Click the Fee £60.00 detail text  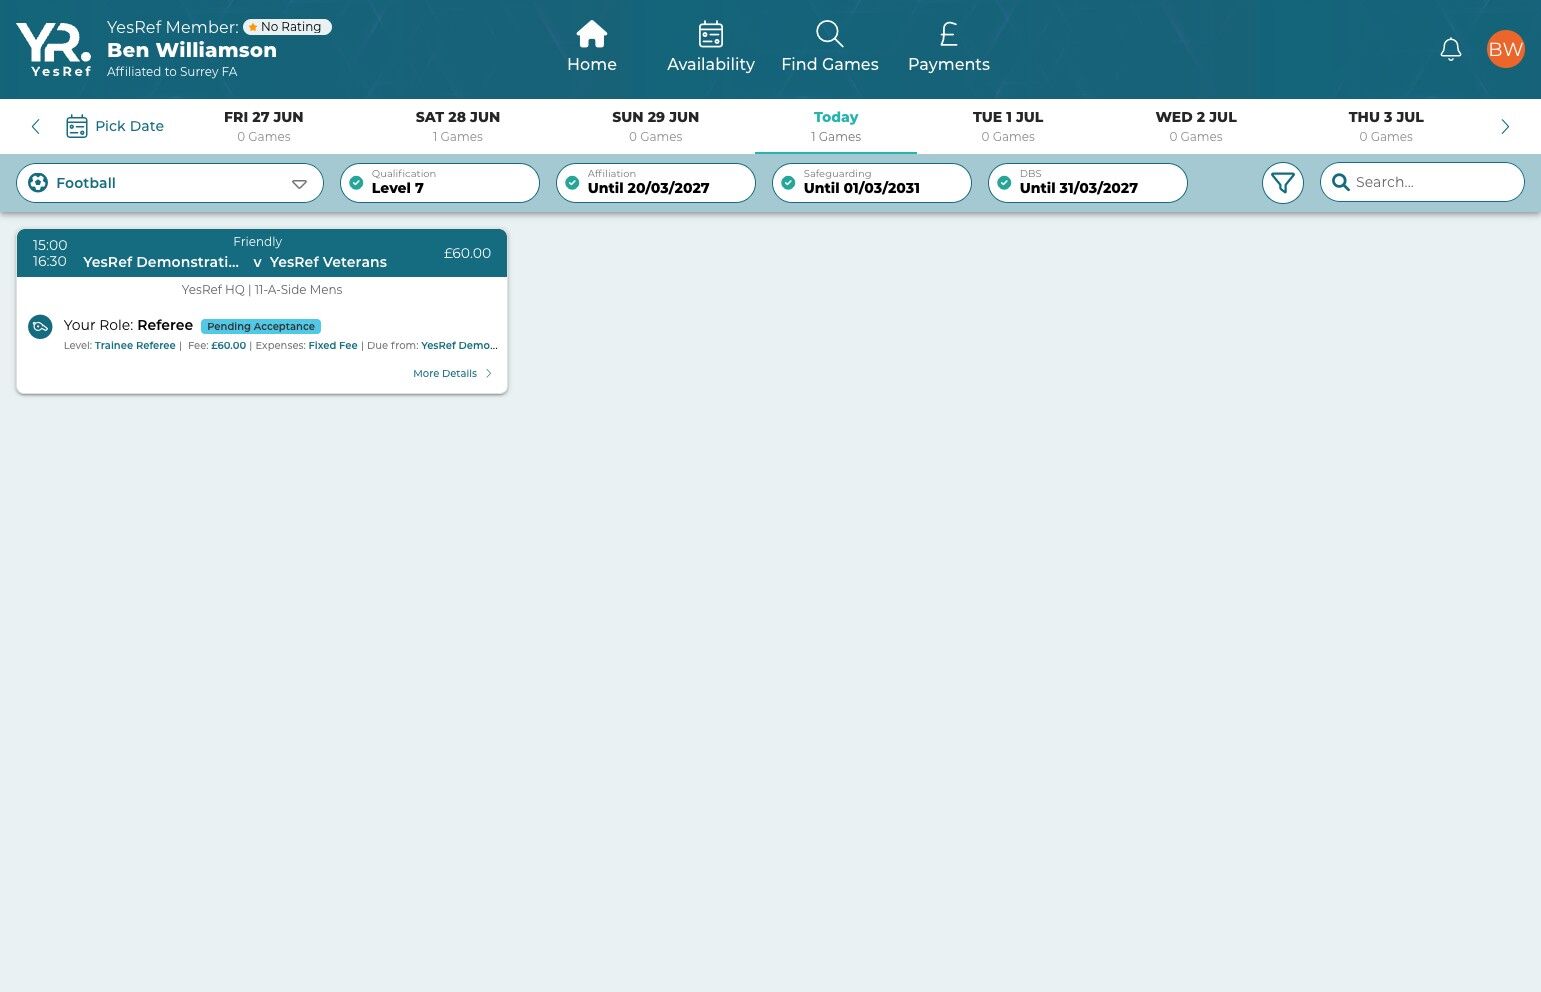tap(217, 346)
